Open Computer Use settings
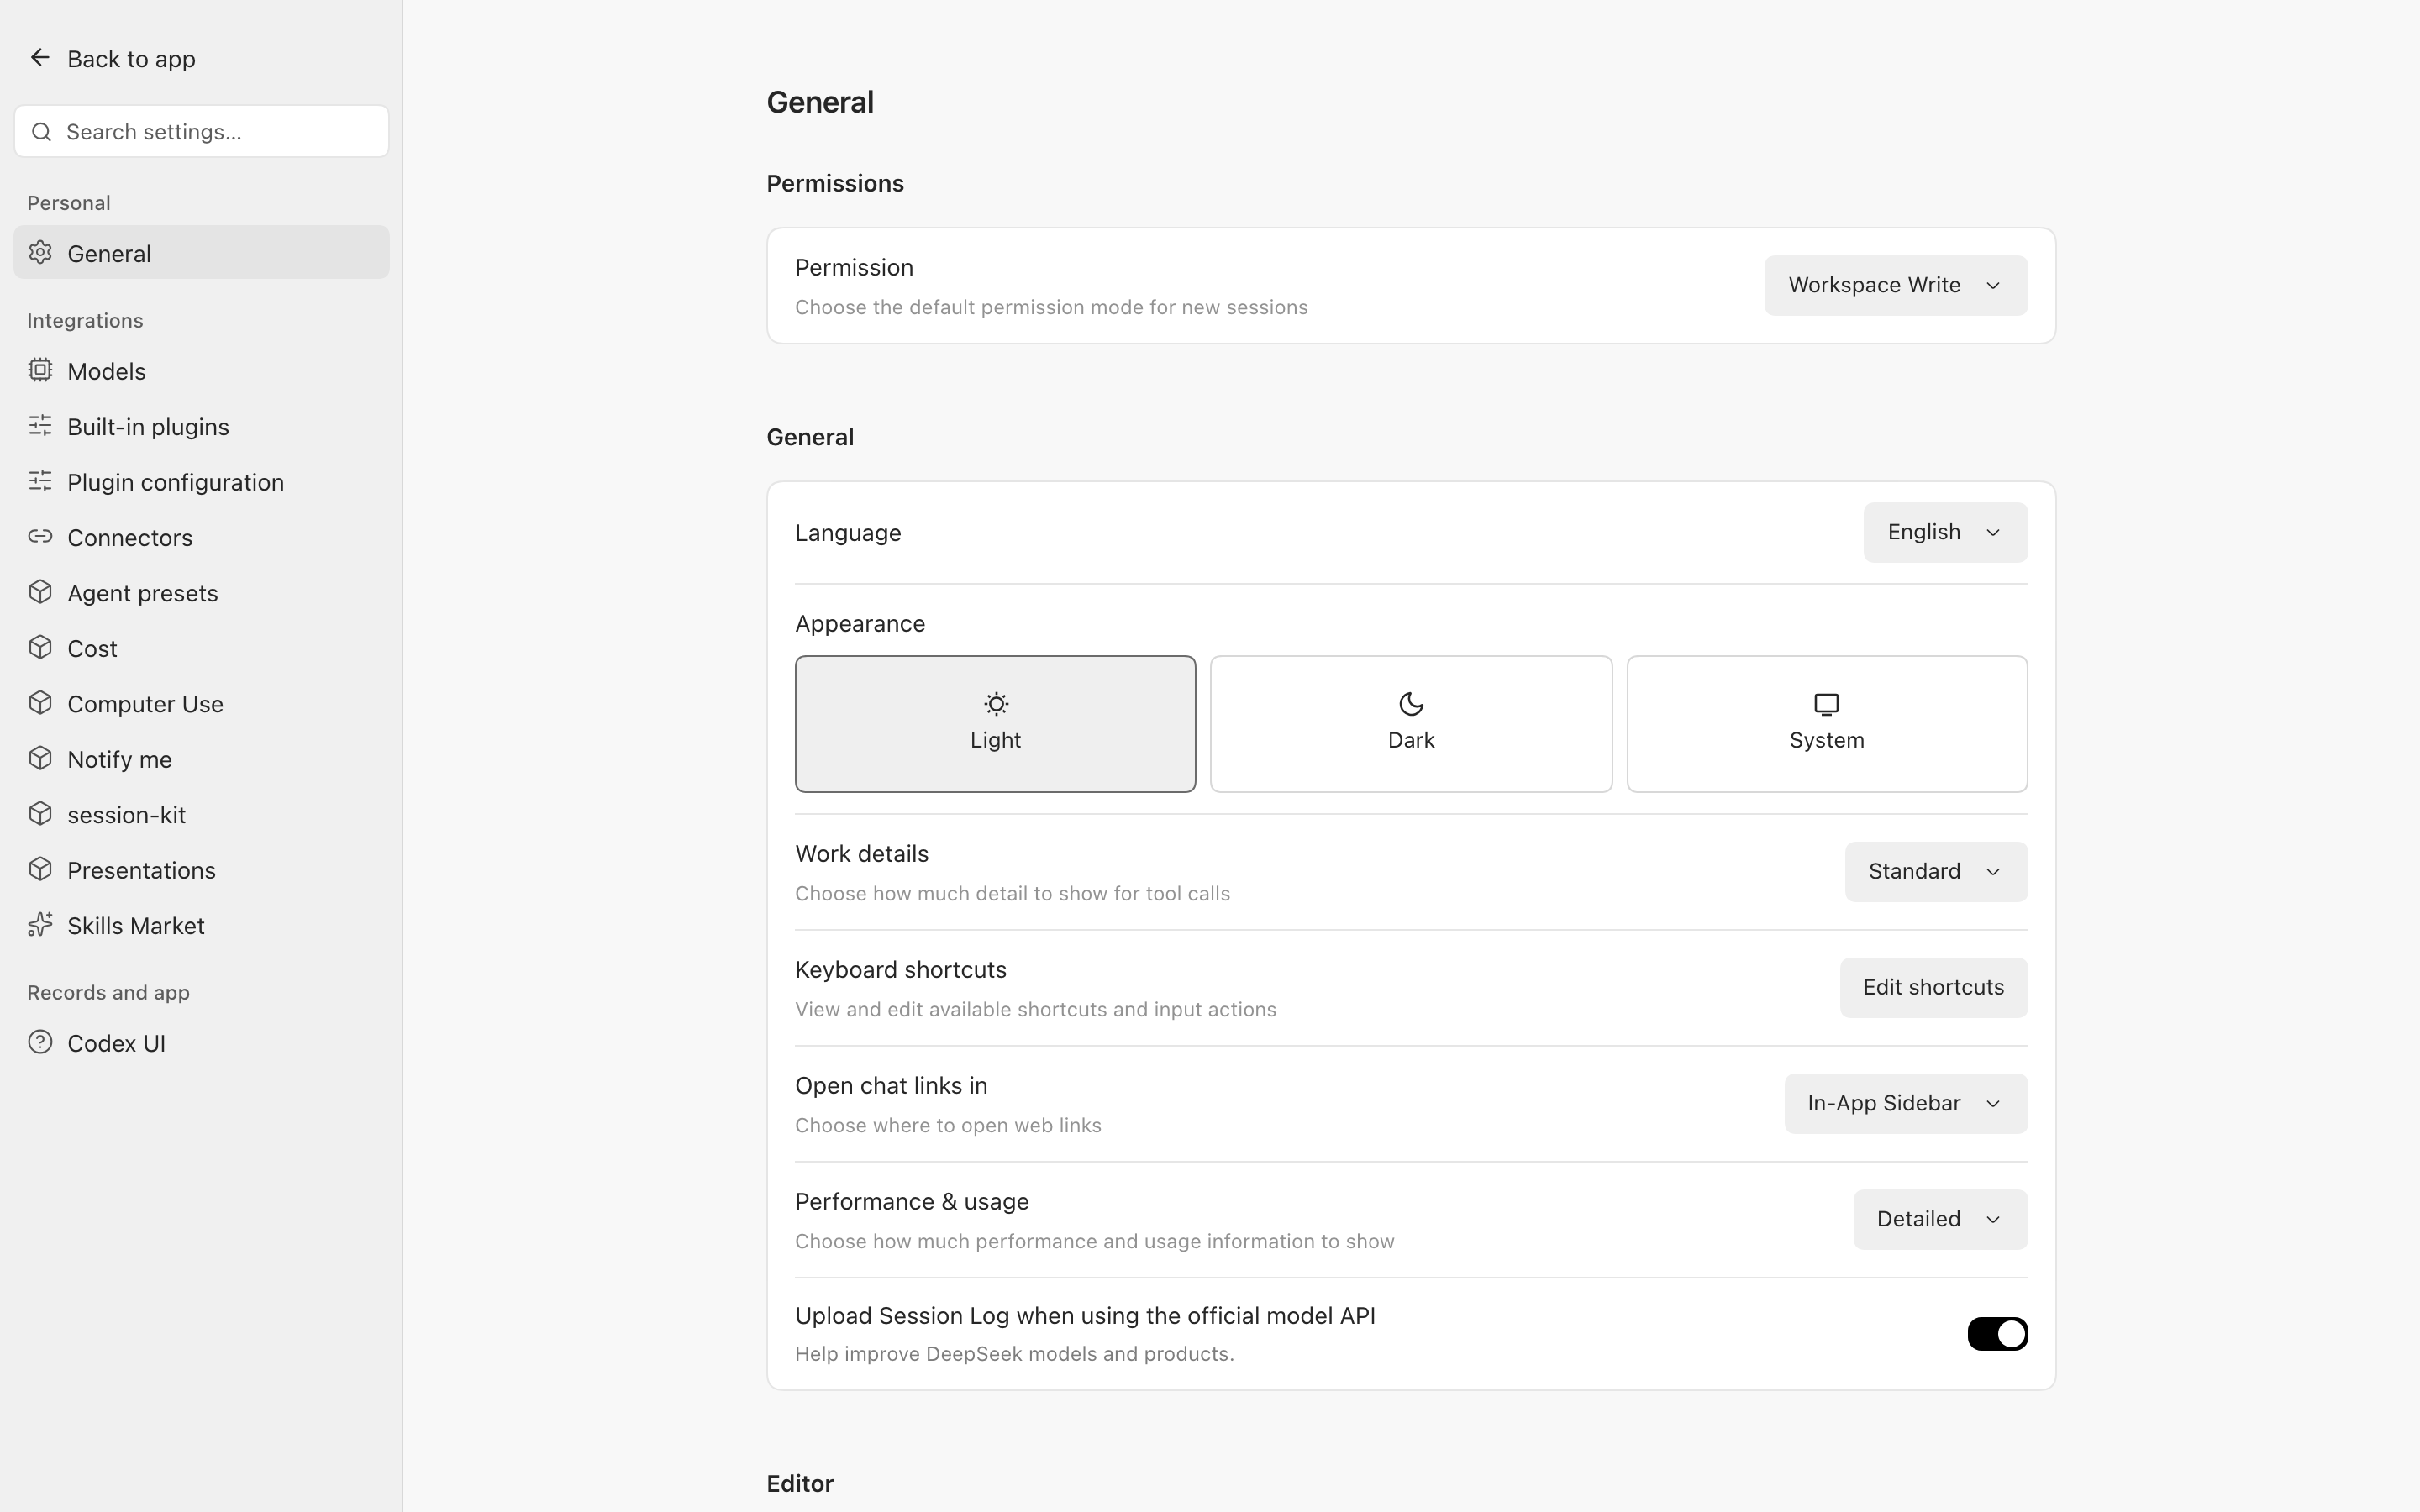Image resolution: width=2420 pixels, height=1512 pixels. coord(201,704)
